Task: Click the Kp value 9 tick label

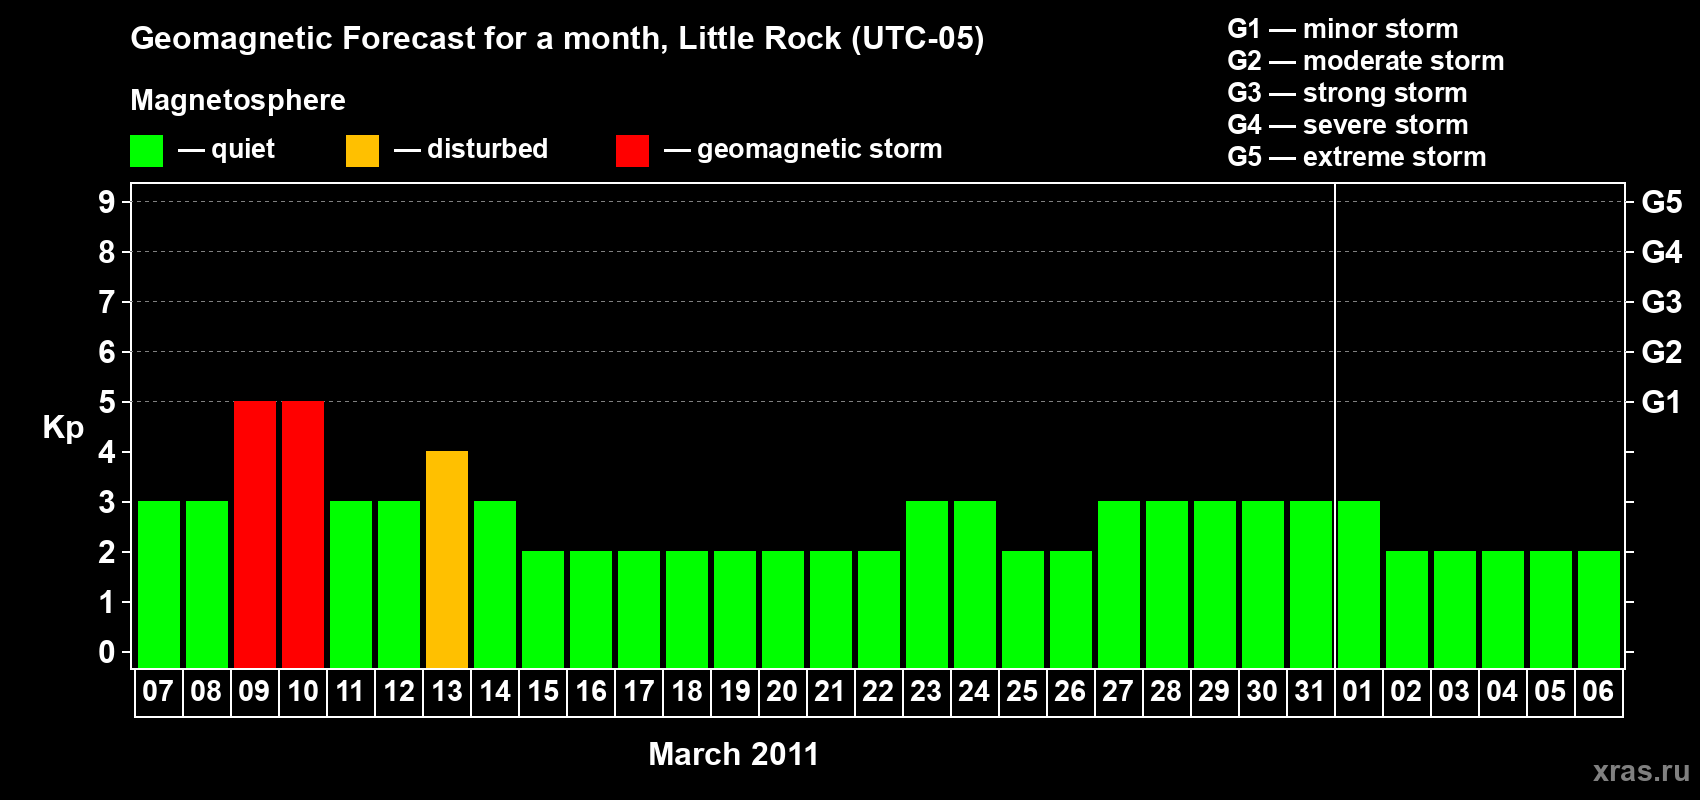Action: [x=107, y=202]
